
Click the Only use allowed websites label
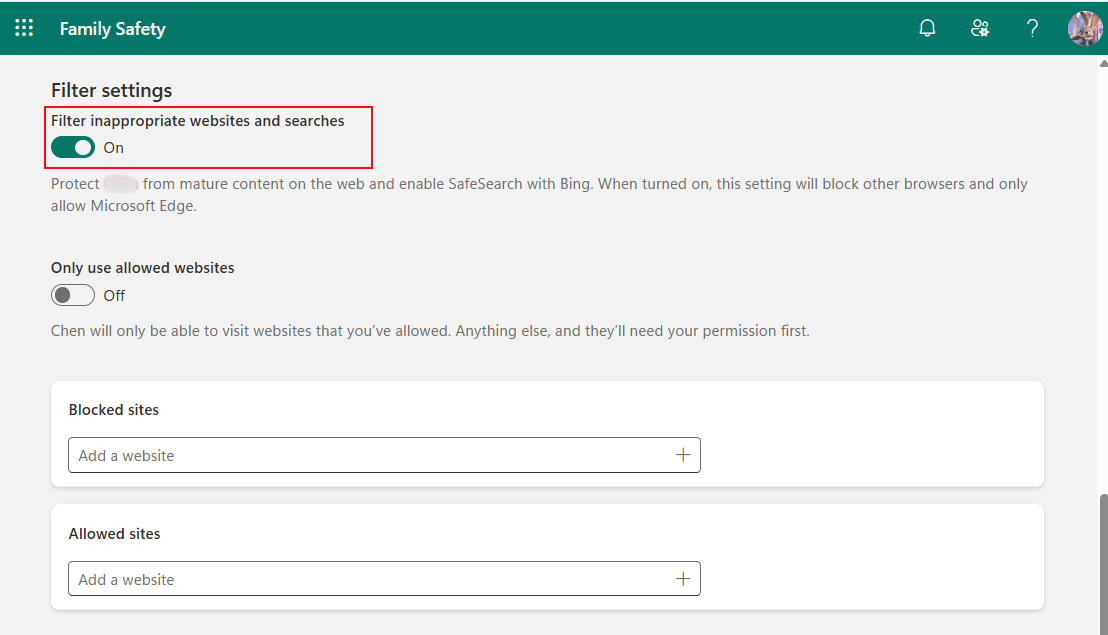(142, 267)
